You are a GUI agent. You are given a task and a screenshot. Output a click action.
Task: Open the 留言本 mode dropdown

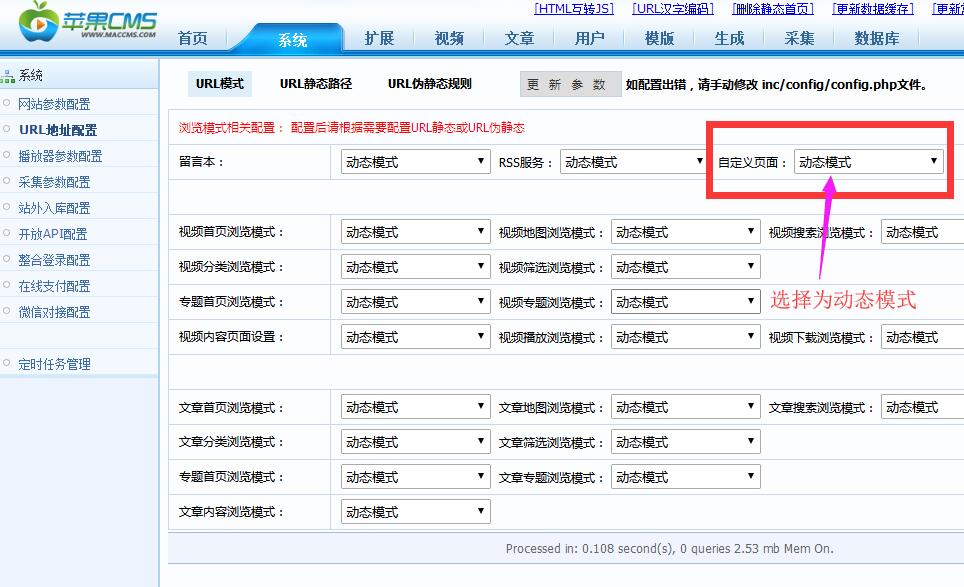[414, 160]
